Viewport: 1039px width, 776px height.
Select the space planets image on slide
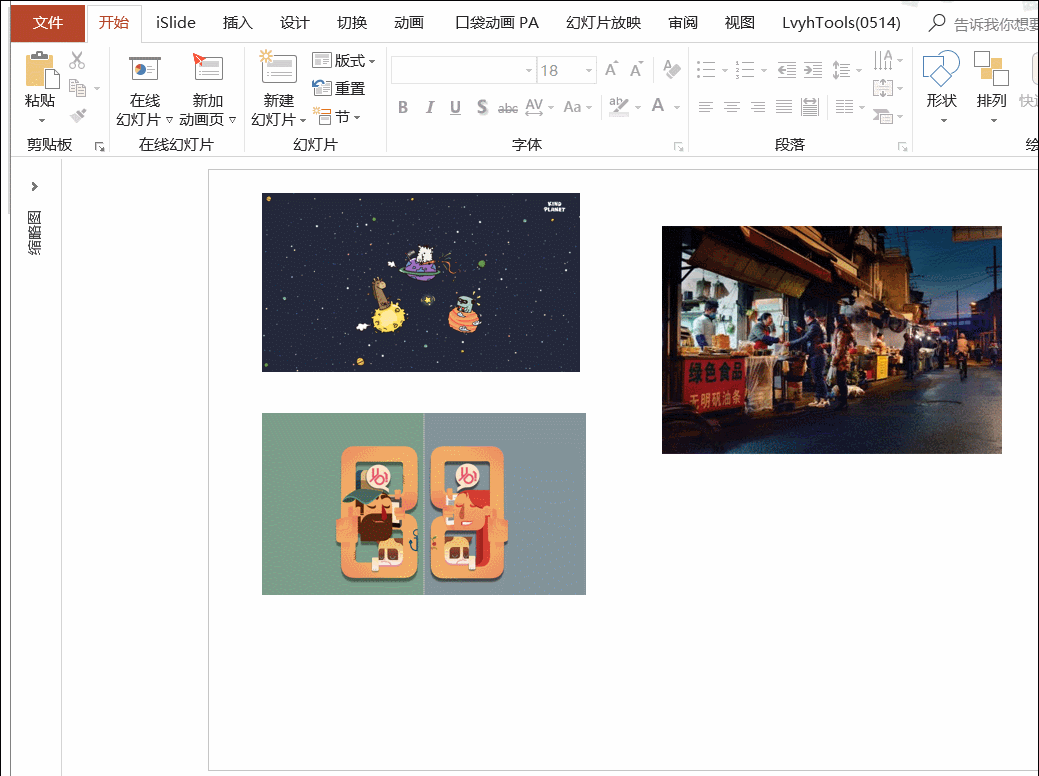[x=420, y=282]
